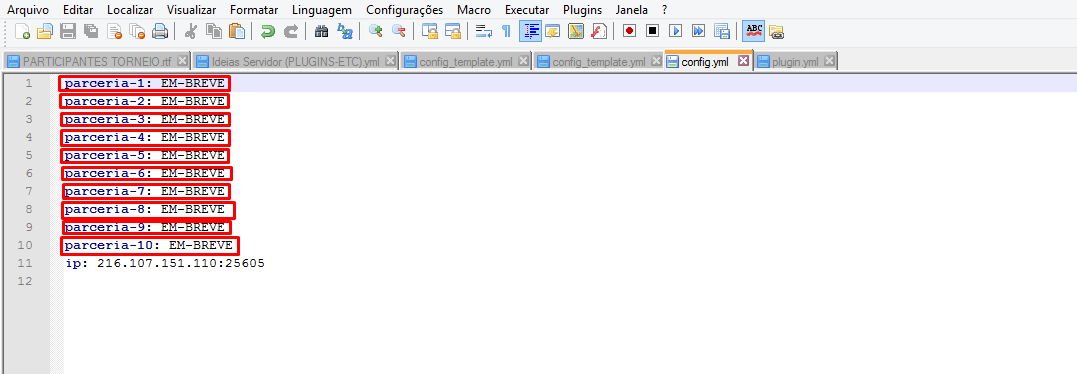This screenshot has height=374, width=1077.
Task: Click the Copy icon in the toolbar
Action: coord(214,31)
